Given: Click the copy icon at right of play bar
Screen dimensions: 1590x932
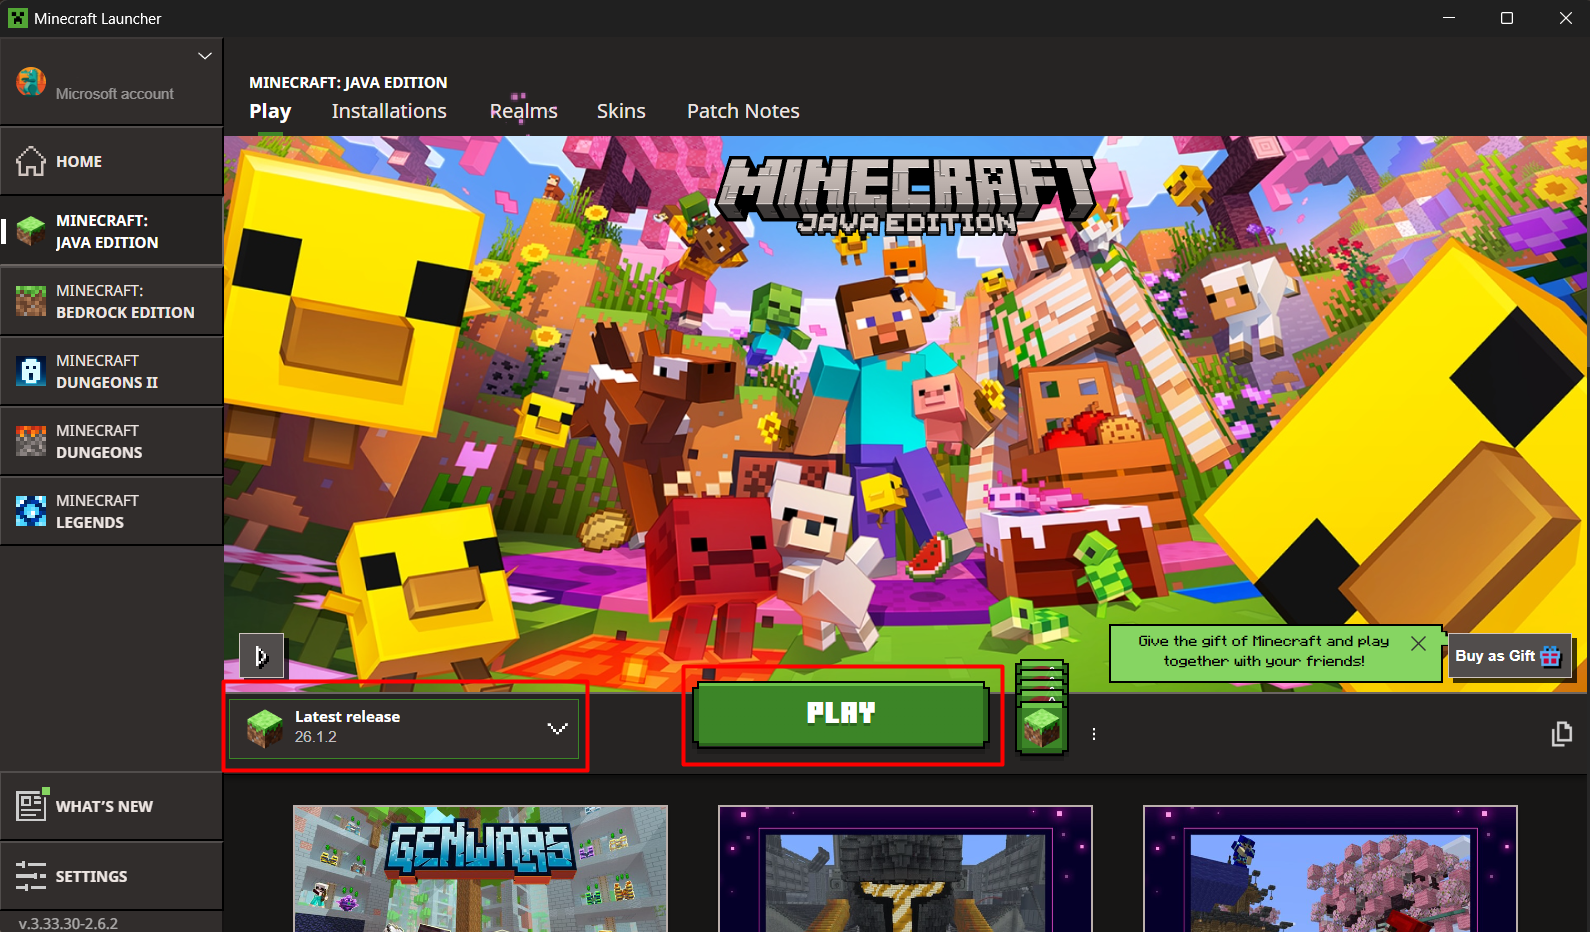Looking at the screenshot, I should (1561, 734).
